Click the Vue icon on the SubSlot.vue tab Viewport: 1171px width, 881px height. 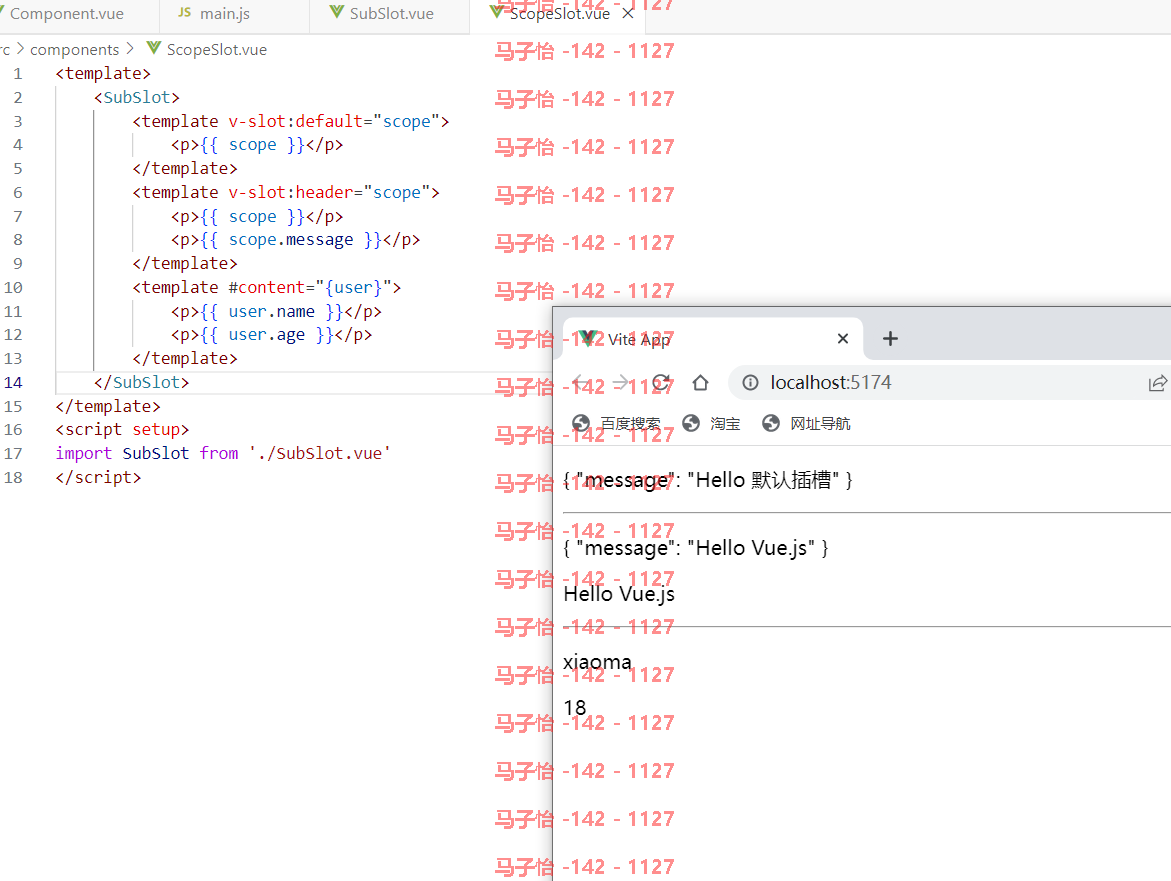click(x=337, y=13)
